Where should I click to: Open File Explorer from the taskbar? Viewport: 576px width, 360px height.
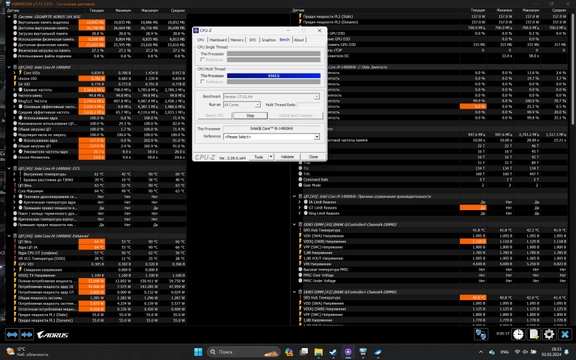(318, 352)
